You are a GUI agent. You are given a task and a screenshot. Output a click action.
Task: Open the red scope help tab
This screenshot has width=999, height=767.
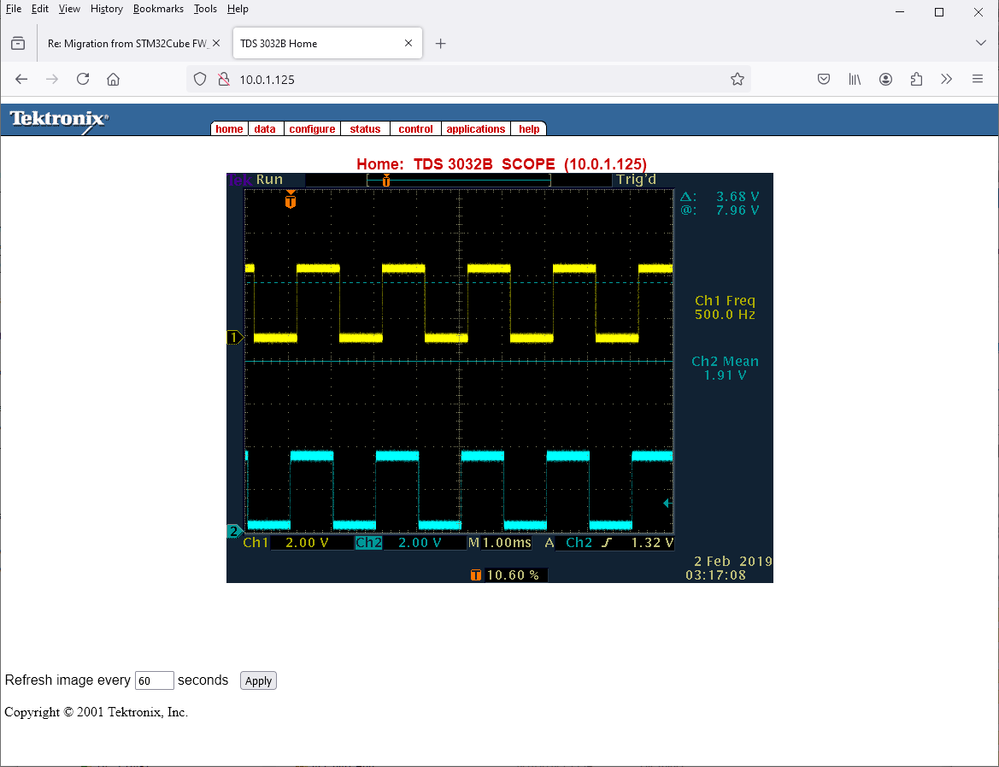(x=529, y=129)
